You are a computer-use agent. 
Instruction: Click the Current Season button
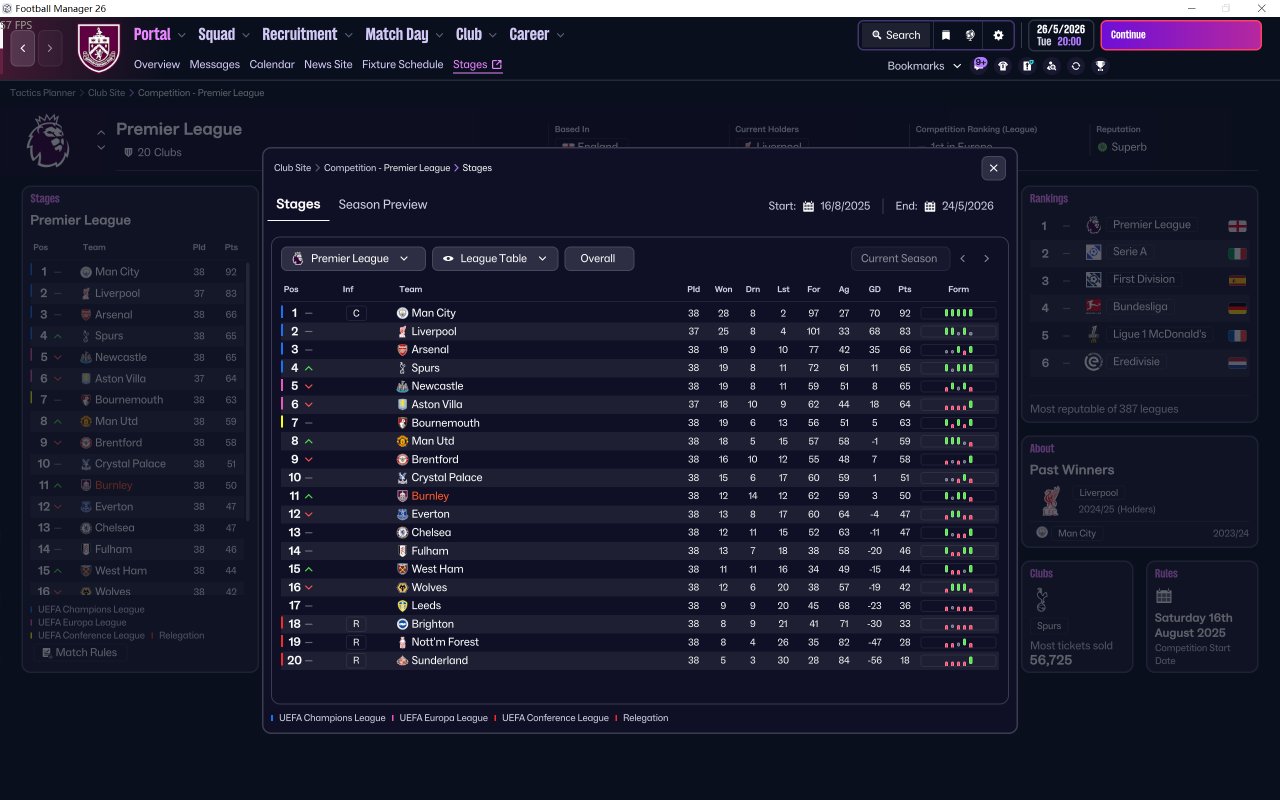point(899,259)
